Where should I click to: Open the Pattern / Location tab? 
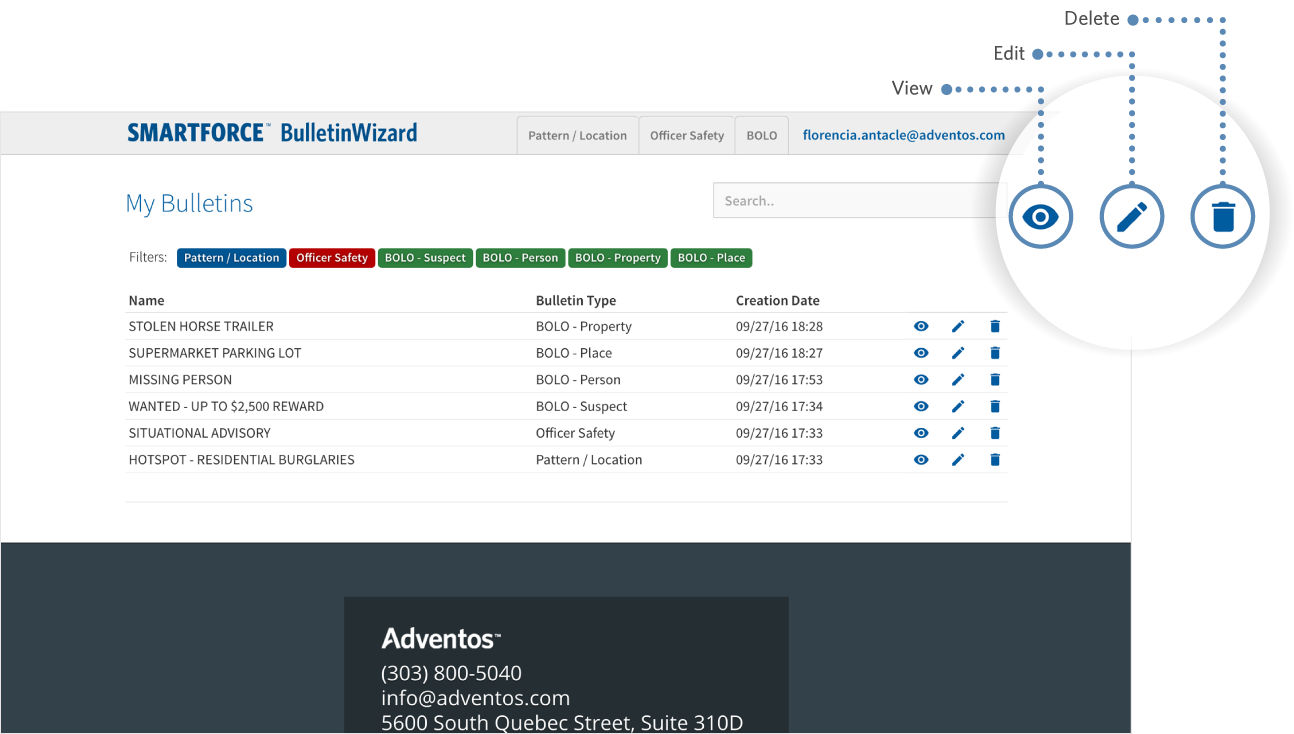point(577,136)
